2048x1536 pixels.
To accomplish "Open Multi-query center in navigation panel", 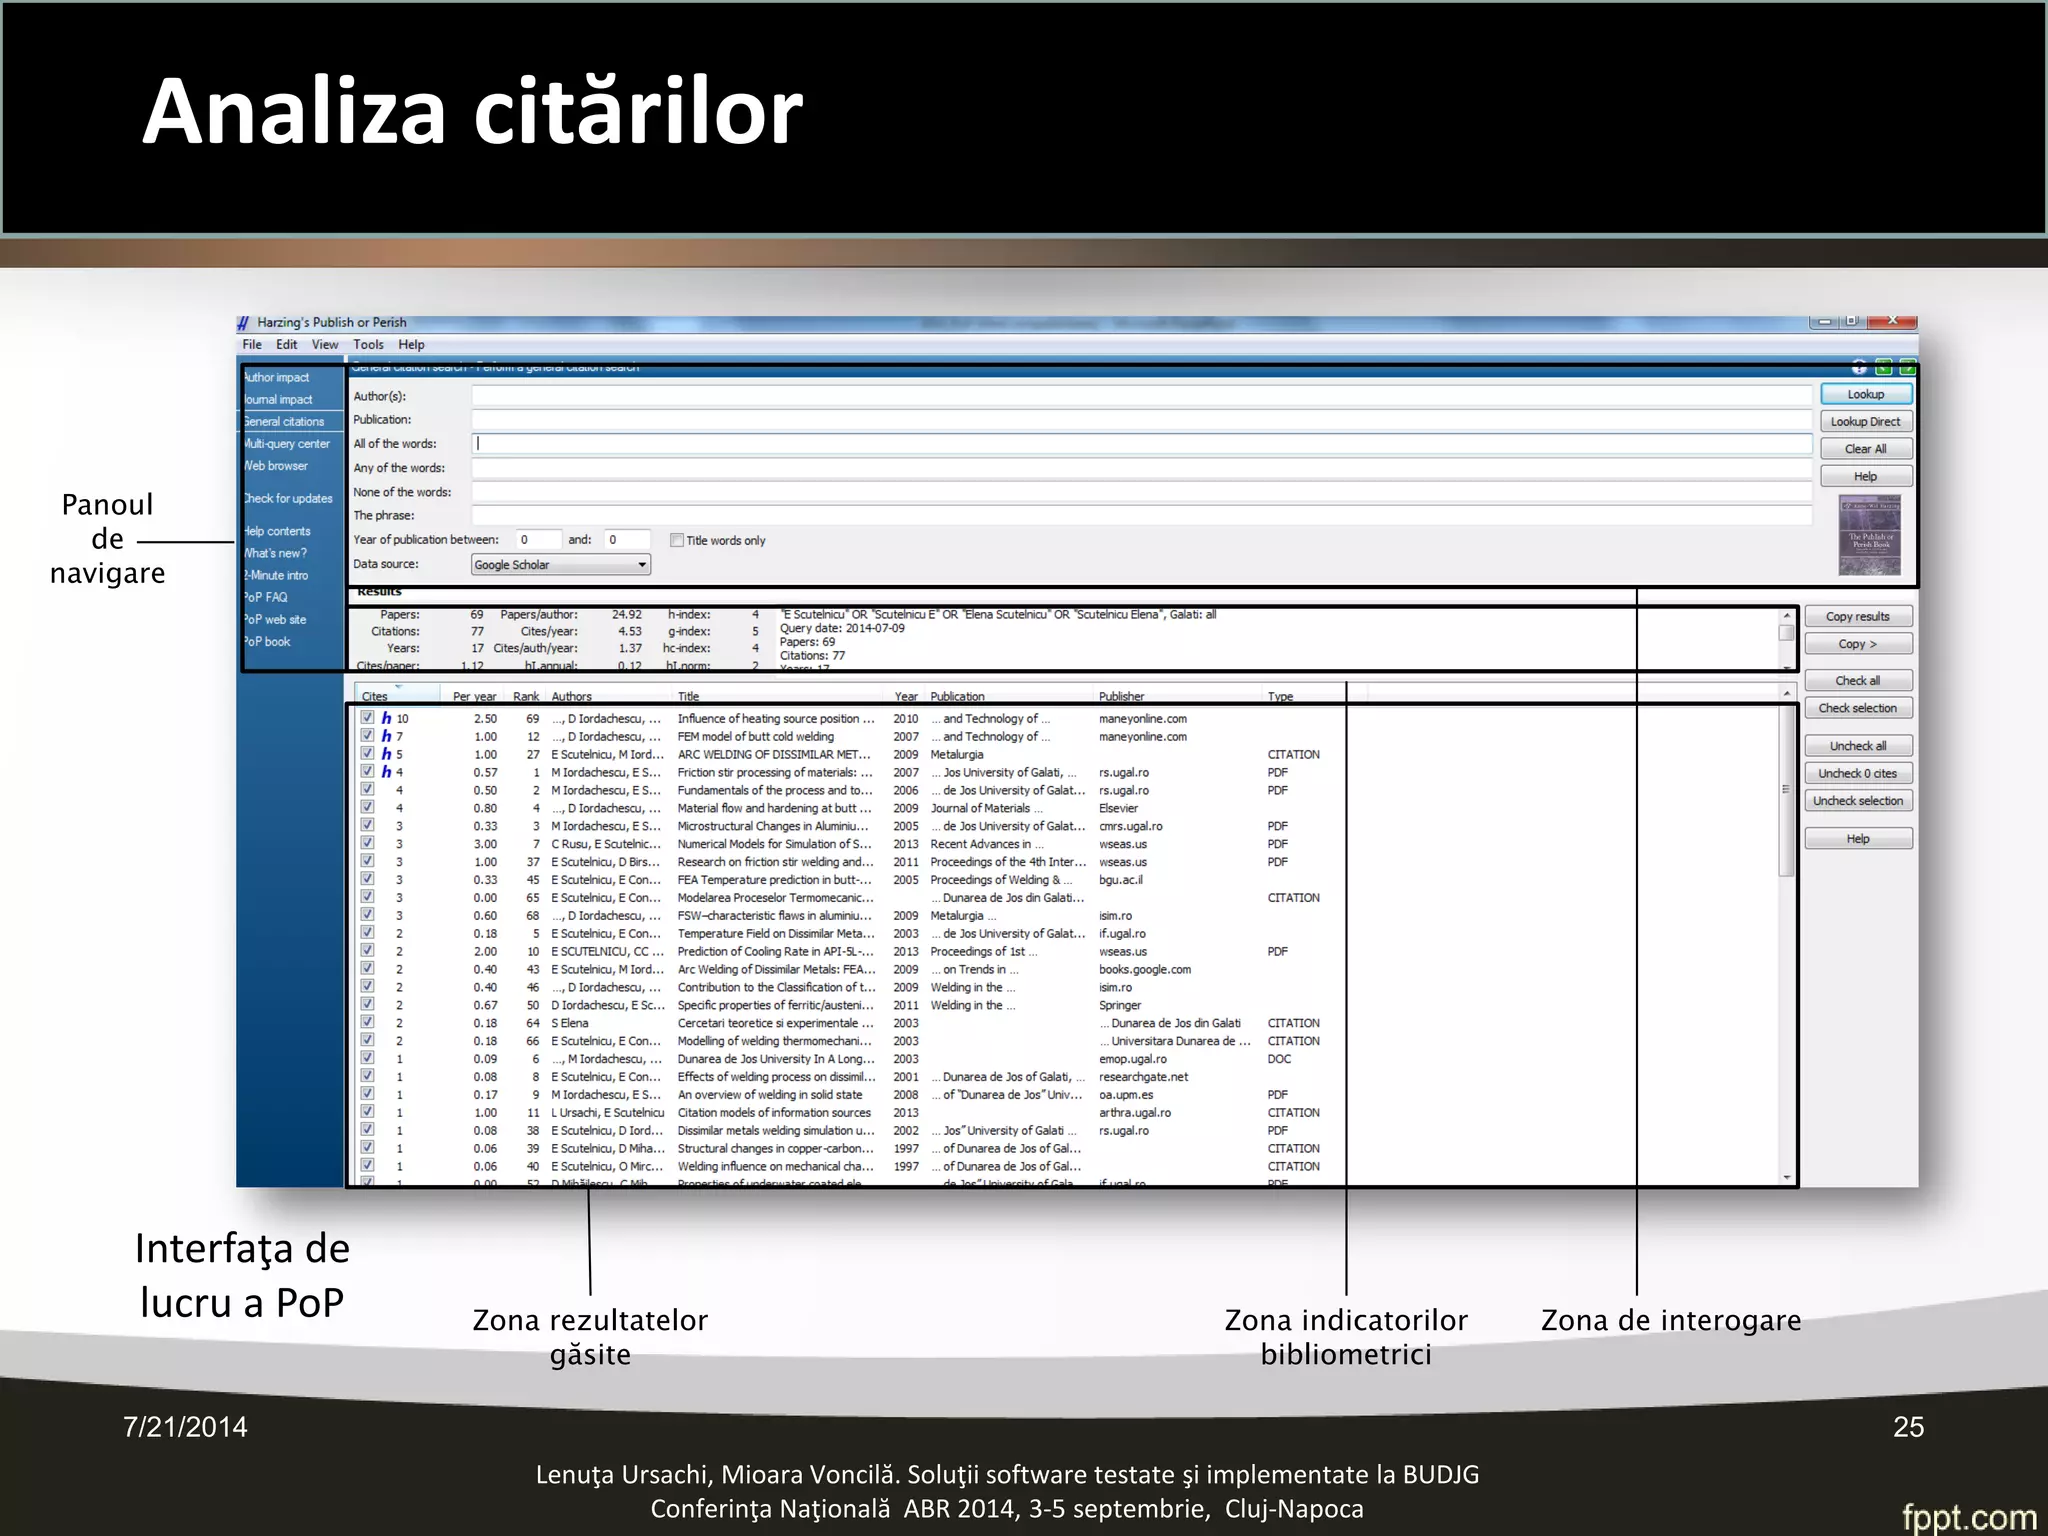I will click(x=287, y=443).
